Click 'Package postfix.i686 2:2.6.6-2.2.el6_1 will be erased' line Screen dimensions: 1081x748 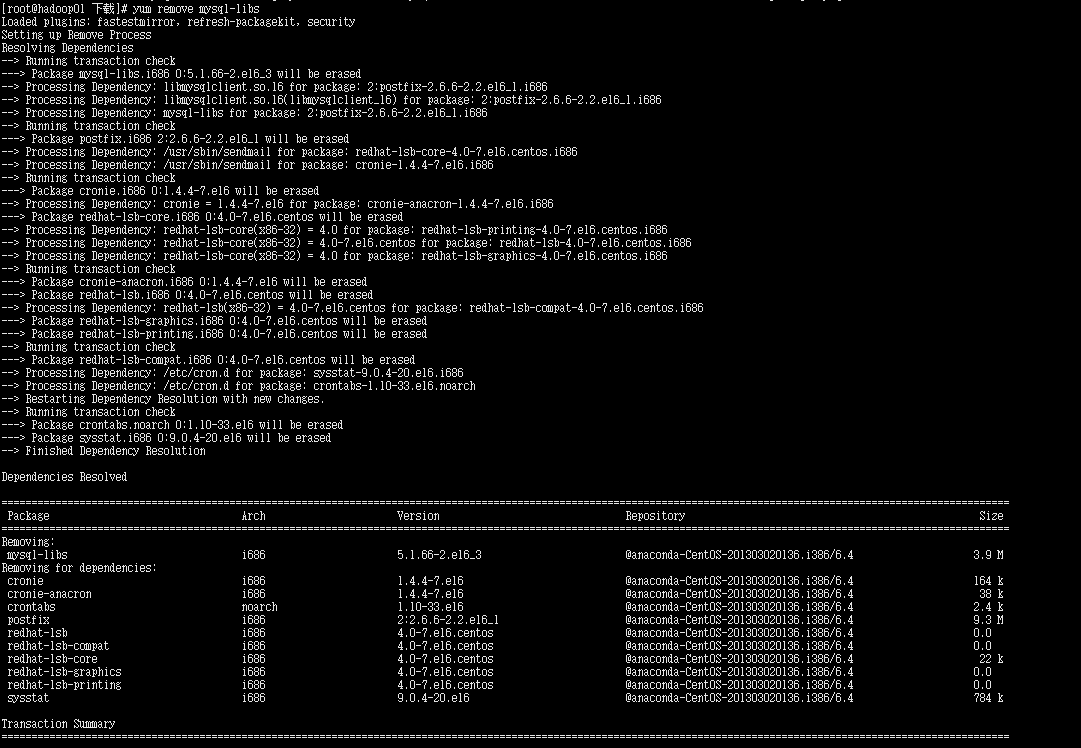pyautogui.click(x=175, y=139)
